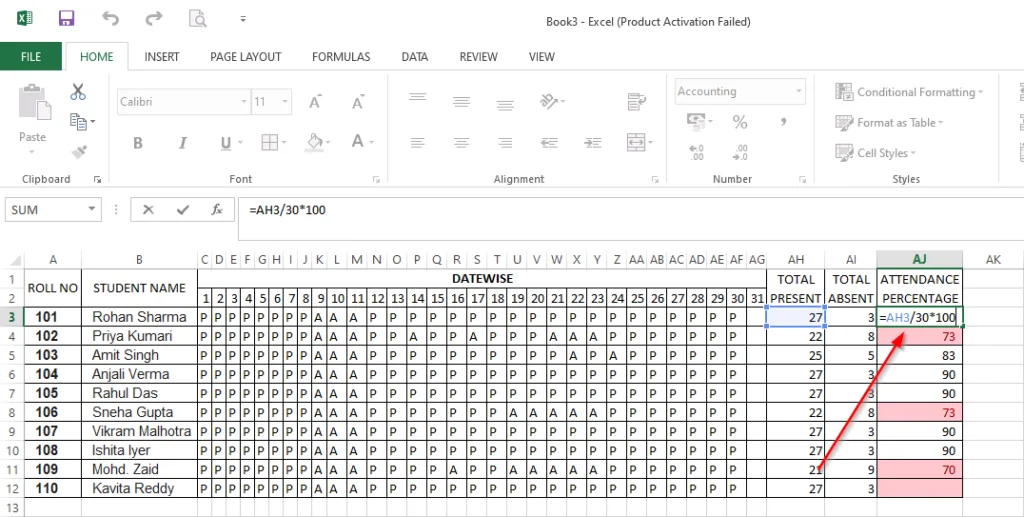Click Center alignment icon

point(462,142)
